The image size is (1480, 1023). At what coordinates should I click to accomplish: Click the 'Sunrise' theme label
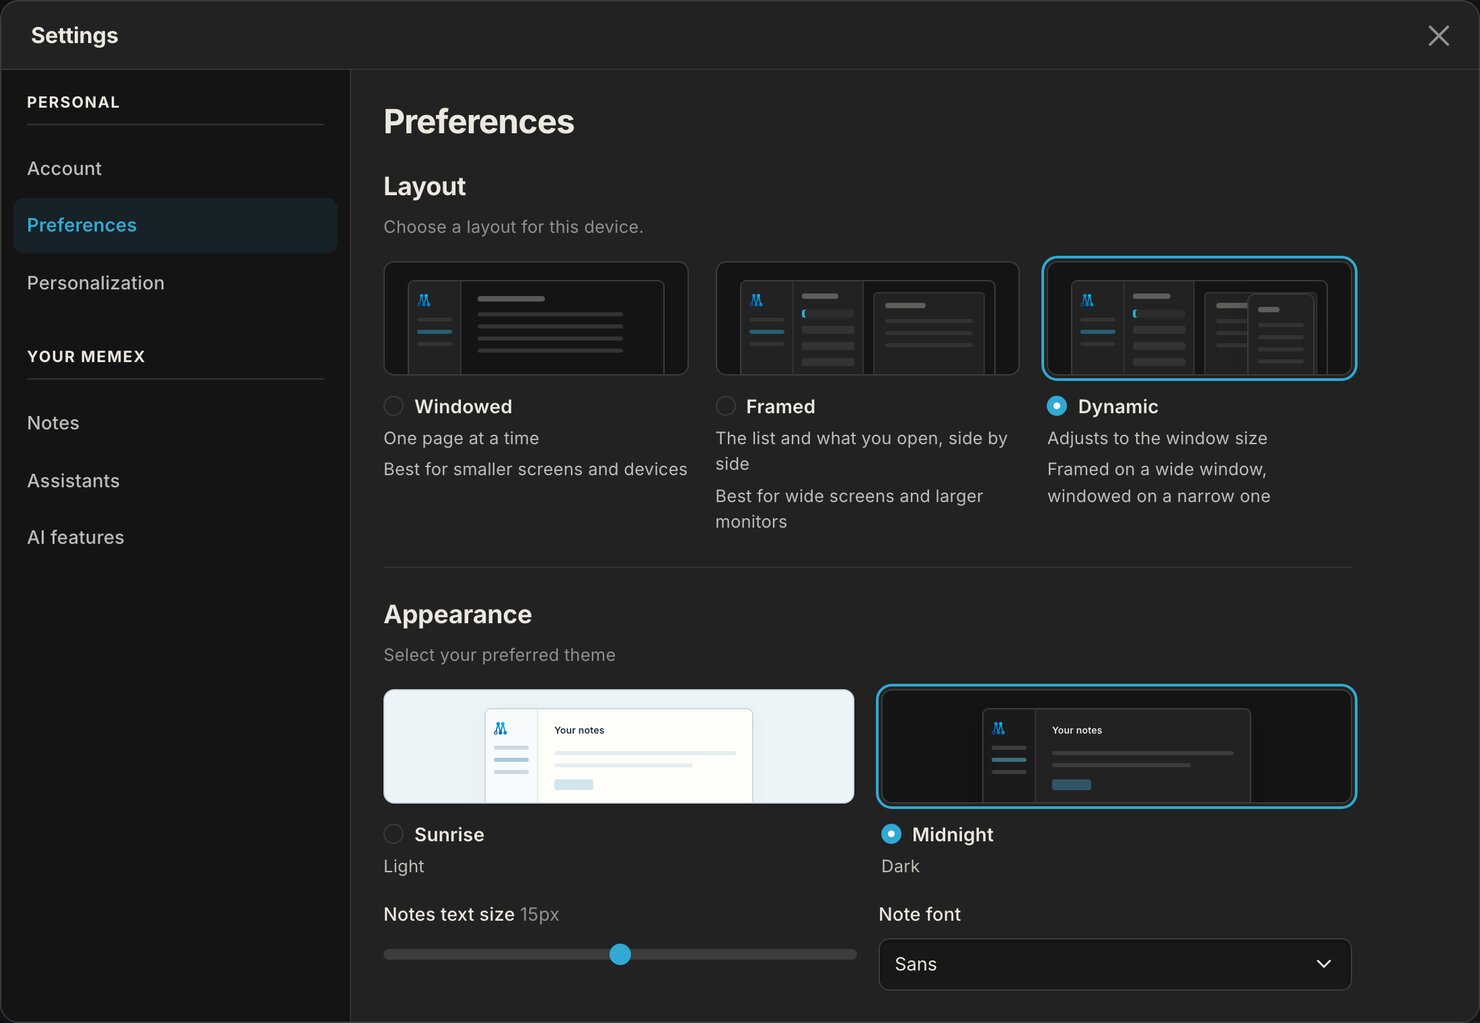click(x=449, y=835)
